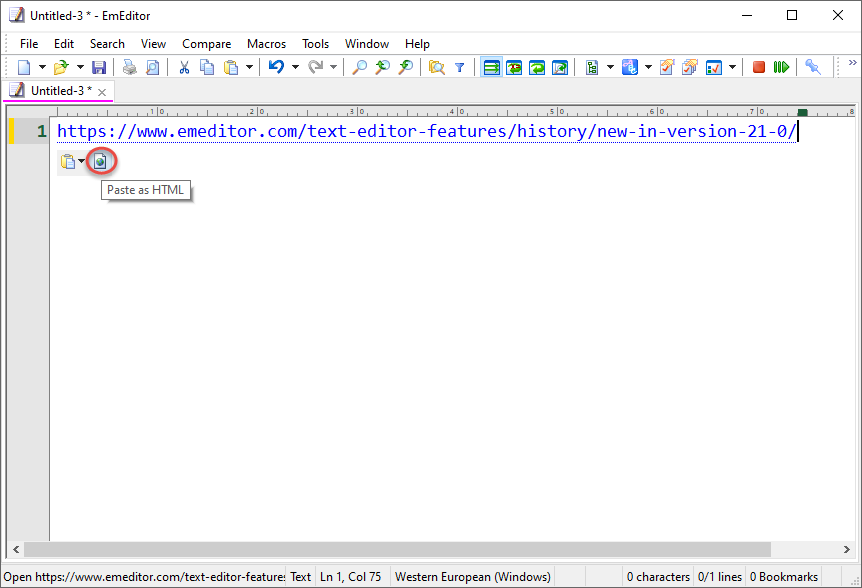The image size is (862, 588).
Task: Click the blue Filter funnel icon
Action: click(x=460, y=67)
